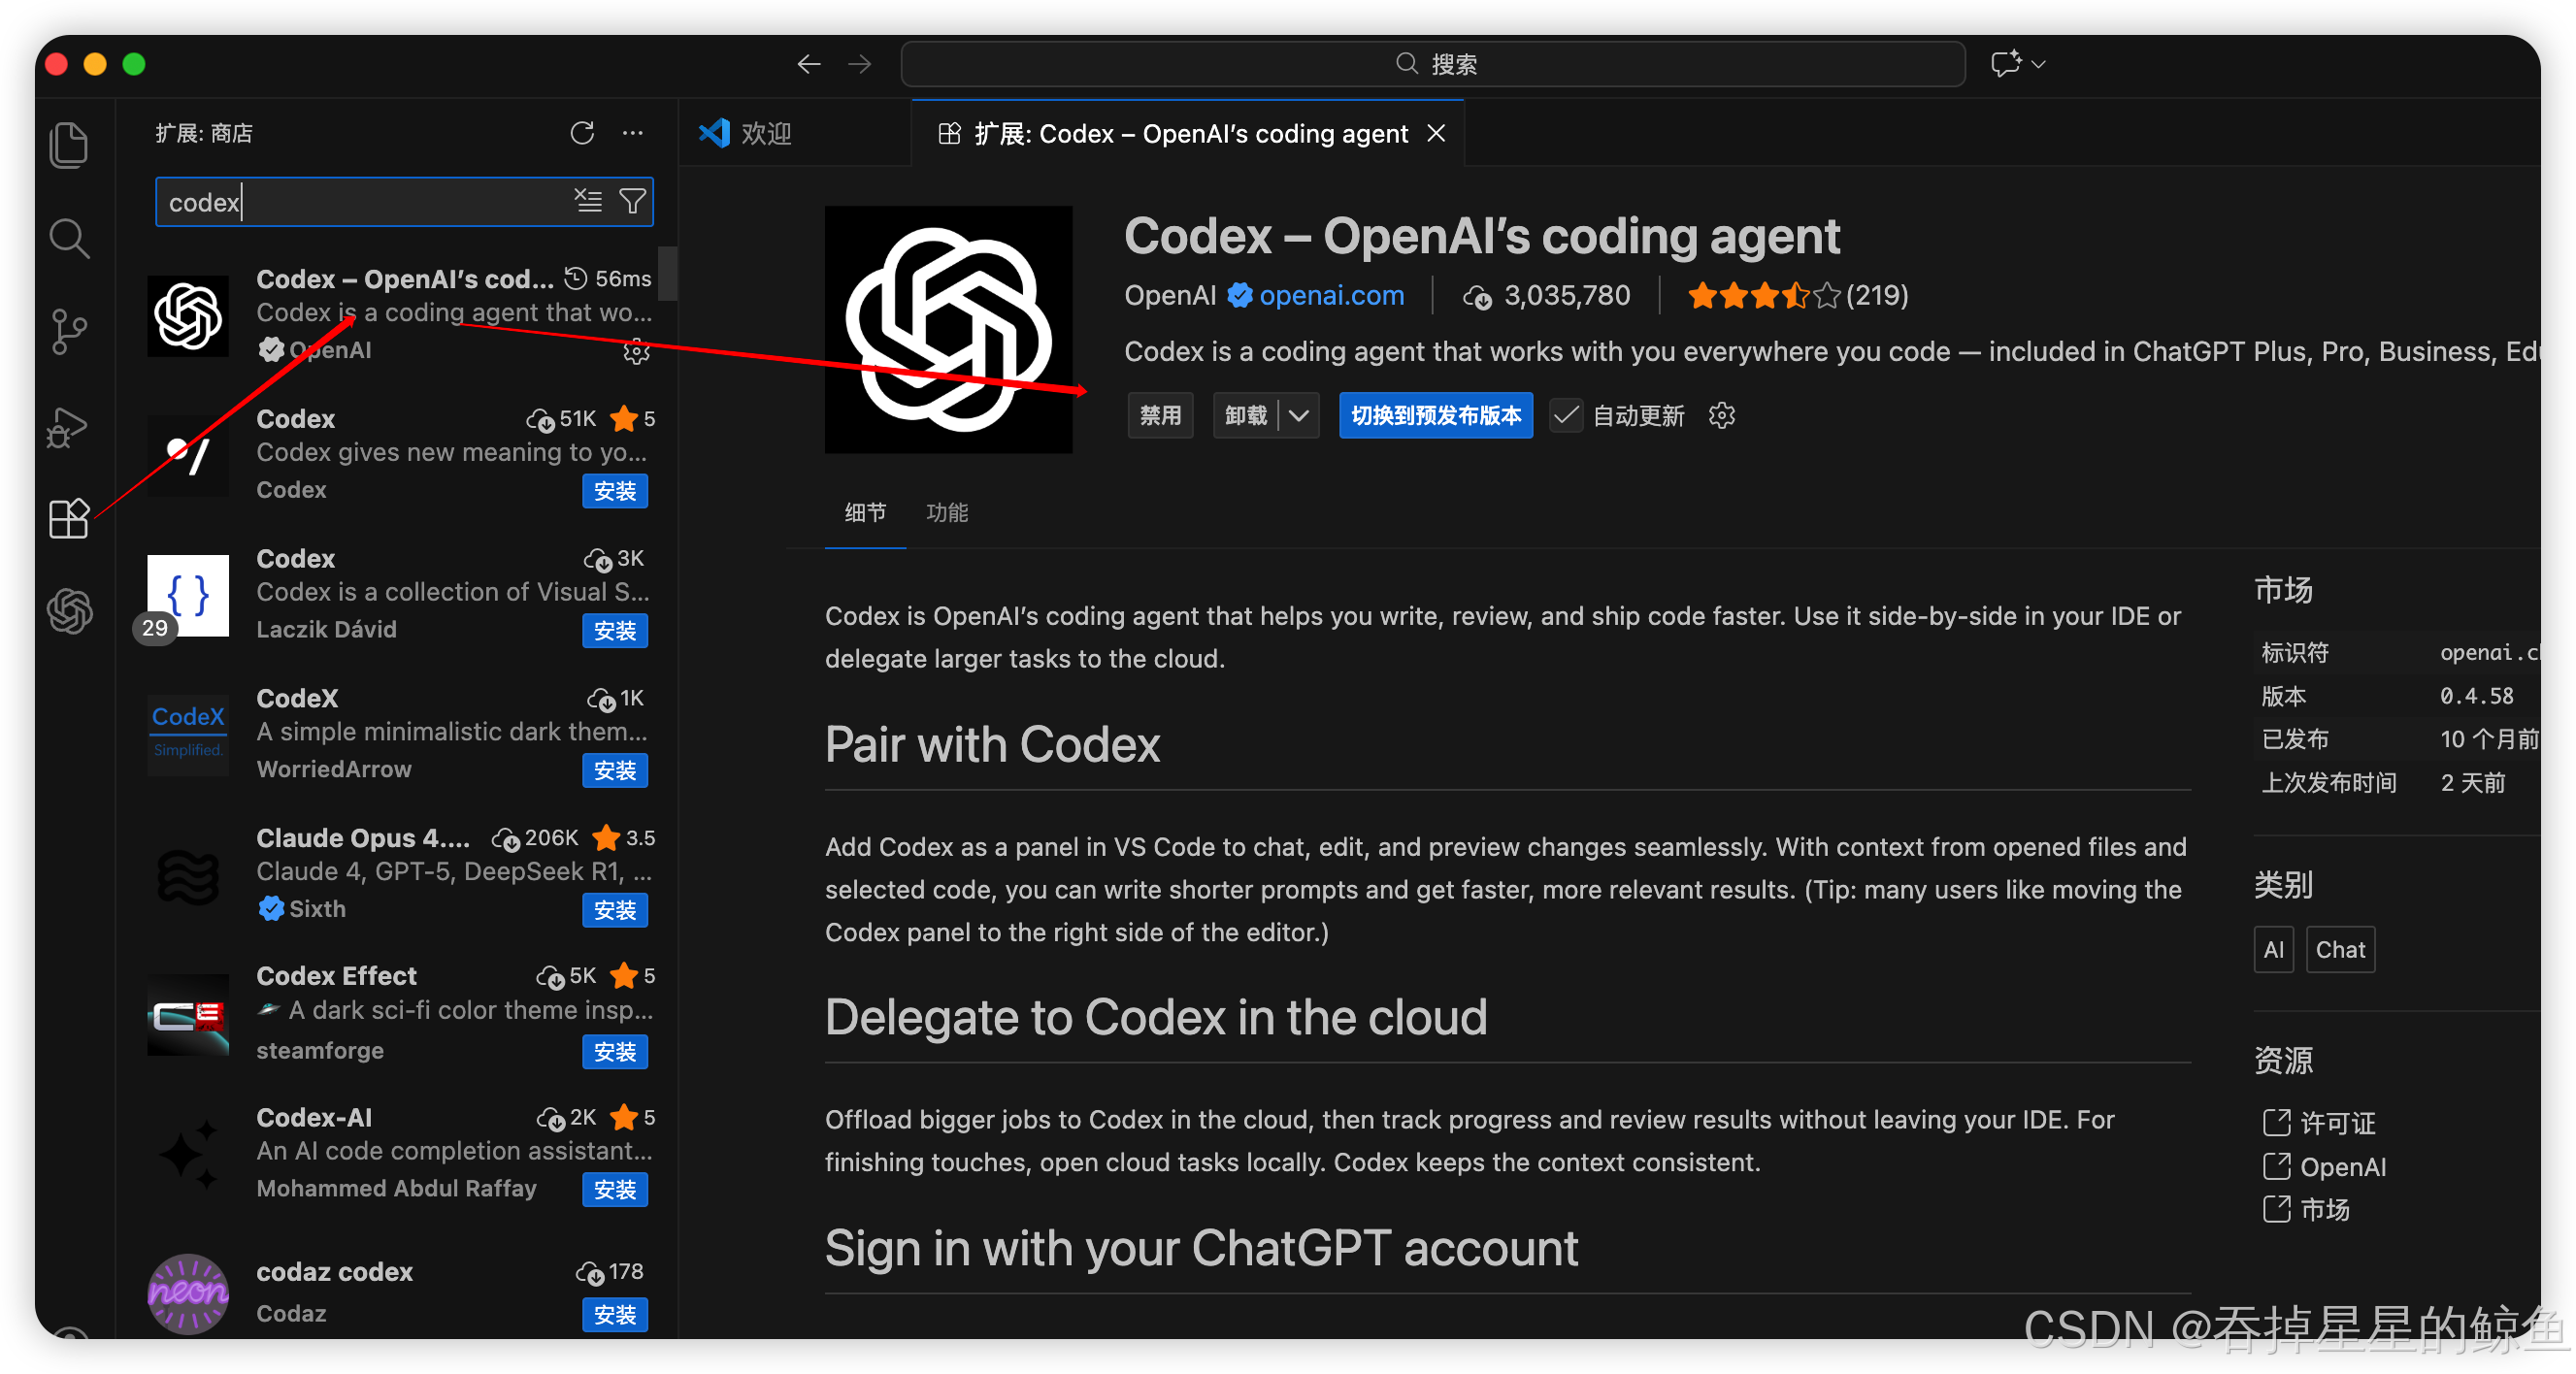Toggle the 自动更新 auto update checkbox

(1566, 415)
